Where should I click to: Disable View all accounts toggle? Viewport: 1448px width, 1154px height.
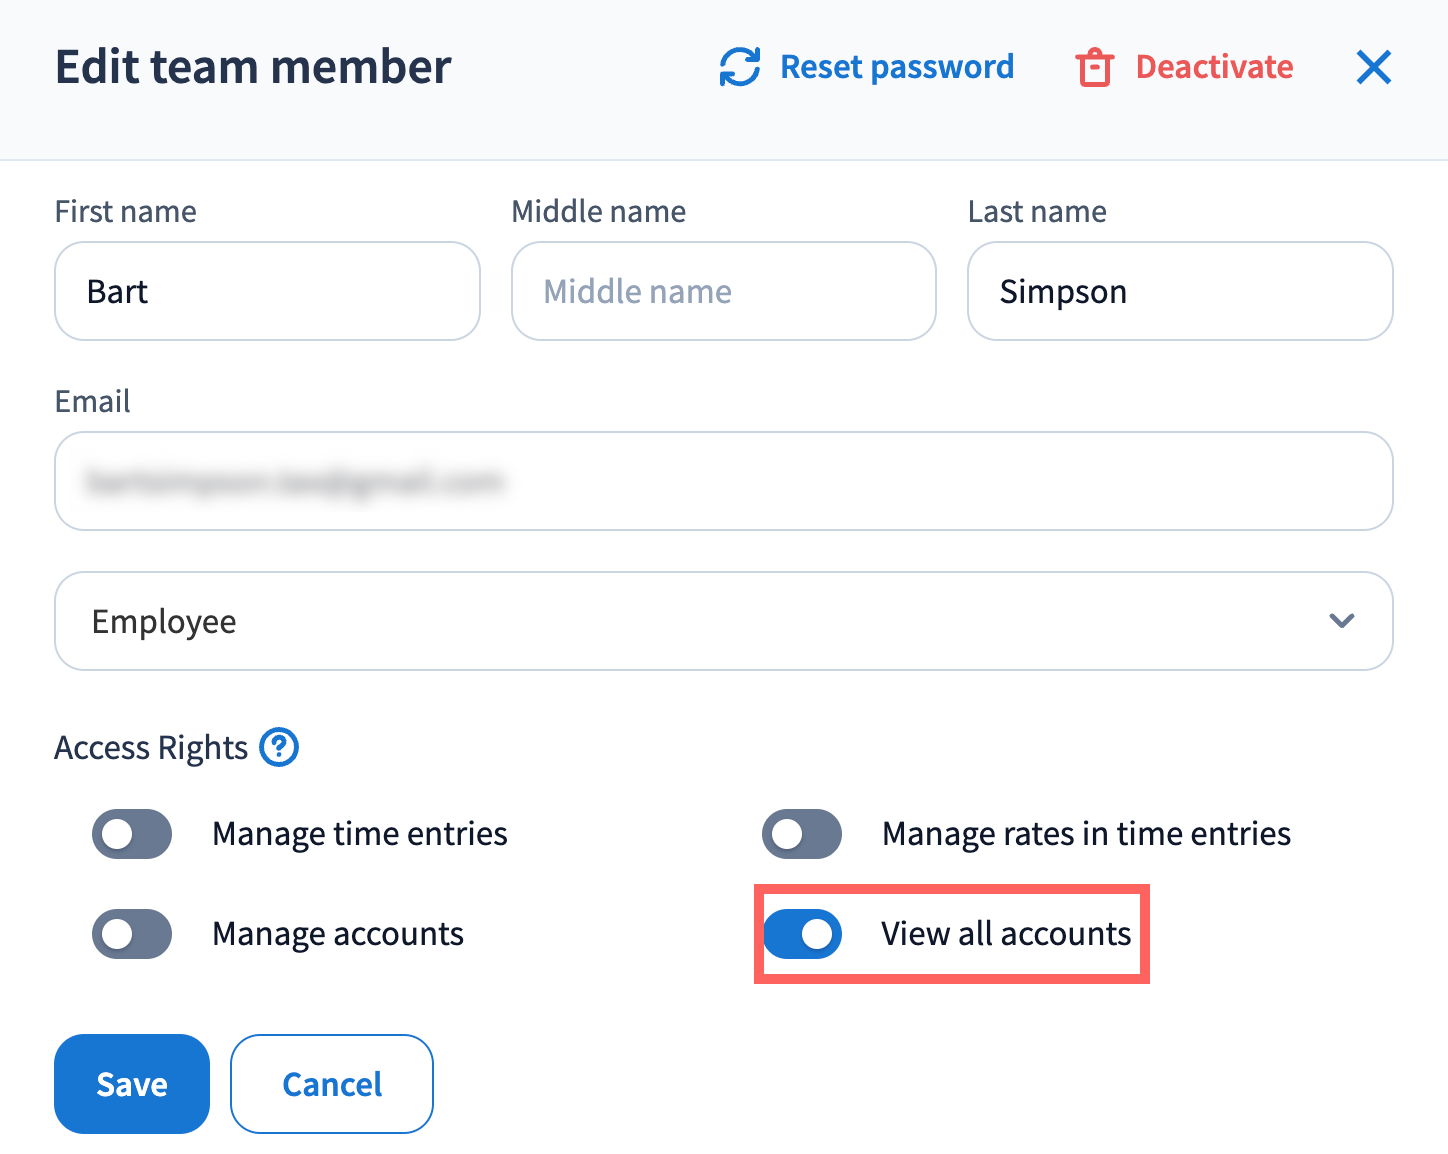[x=802, y=934]
